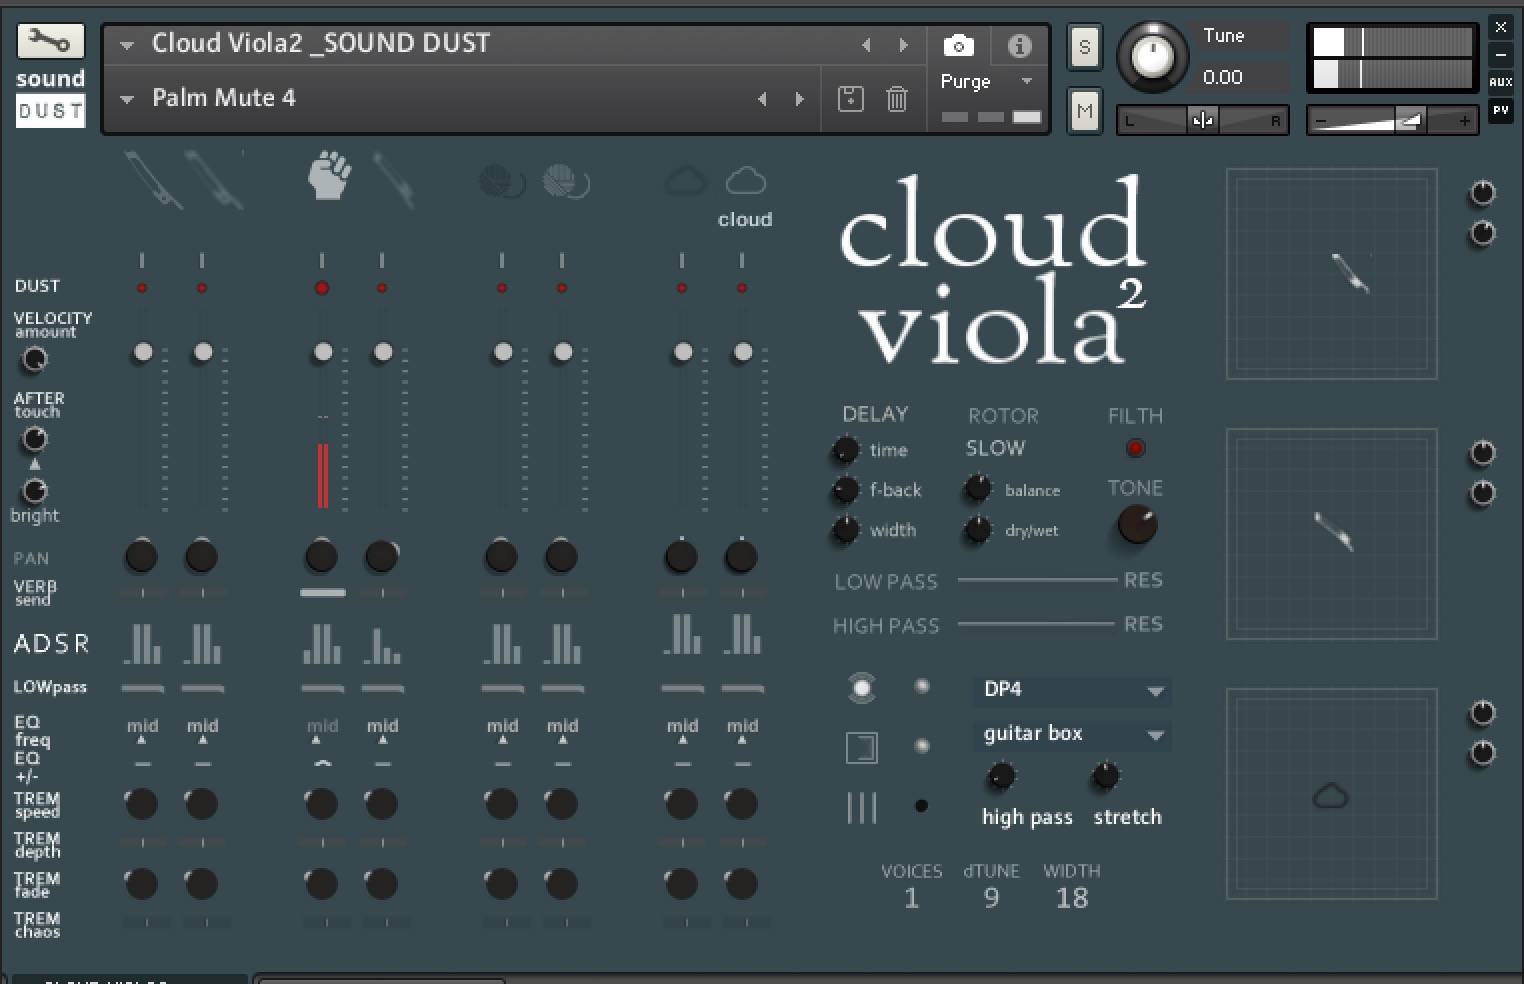This screenshot has height=984, width=1524.
Task: Adjust volume fader of palm mute channel
Action: [x=322, y=352]
